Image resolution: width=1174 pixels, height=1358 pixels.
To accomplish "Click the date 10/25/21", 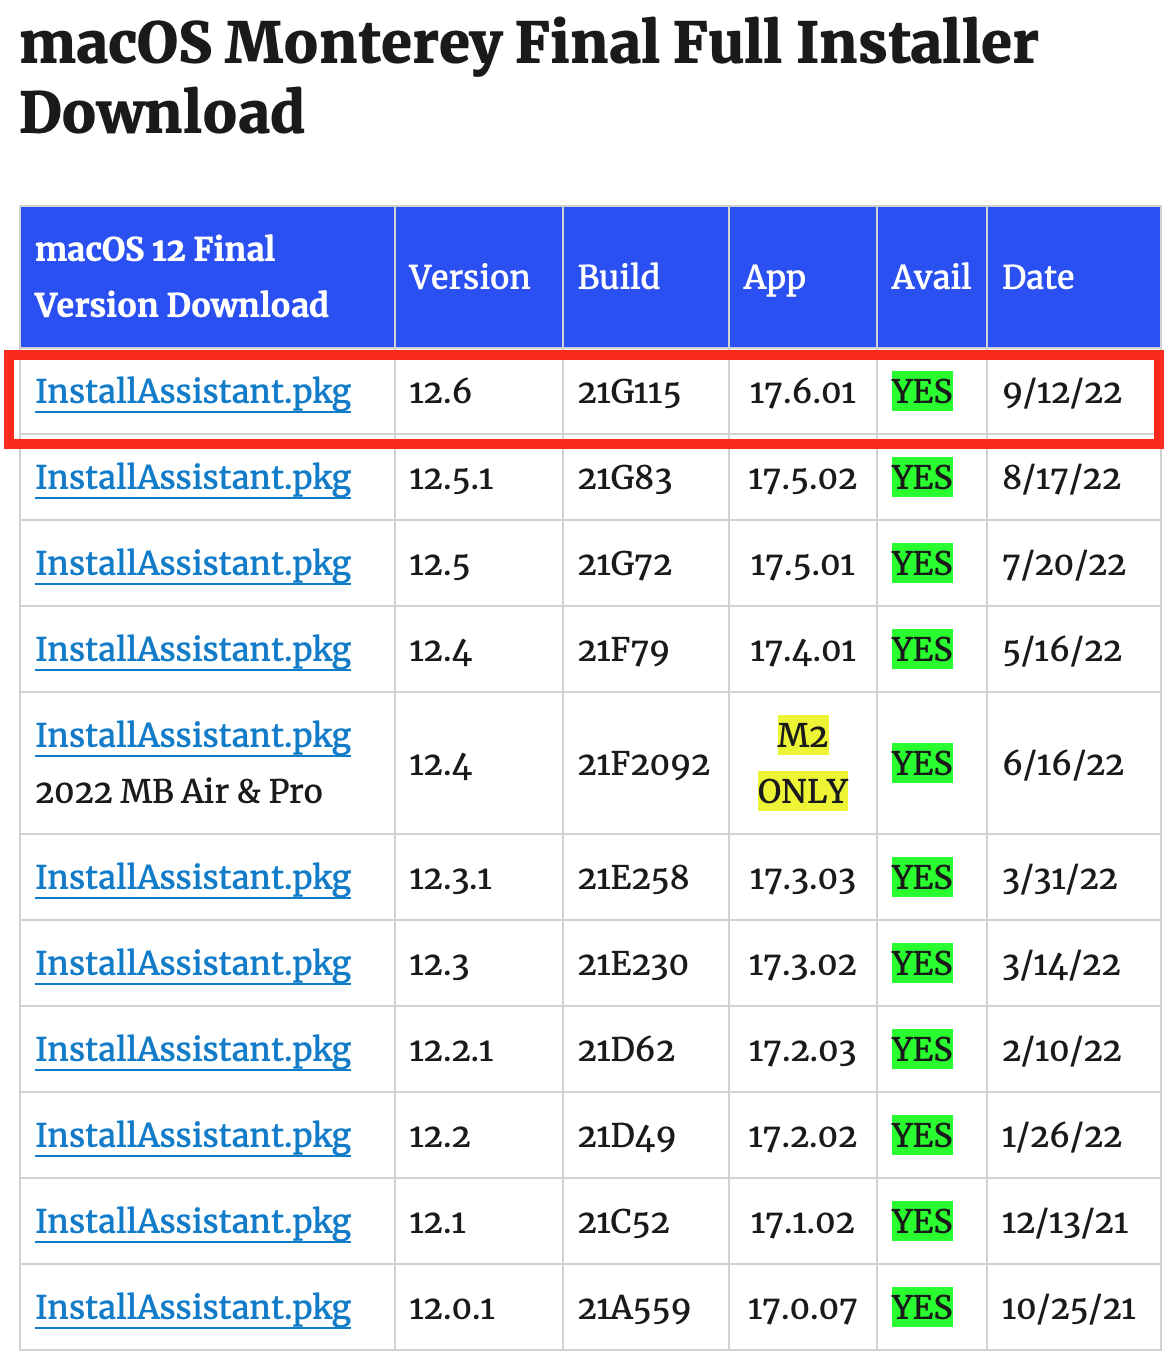I will pyautogui.click(x=1069, y=1309).
